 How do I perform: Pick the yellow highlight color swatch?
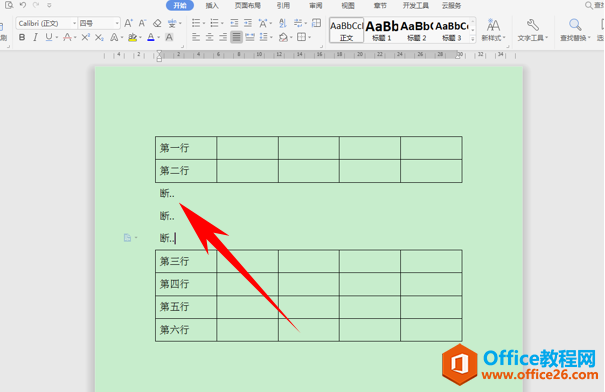[x=132, y=37]
